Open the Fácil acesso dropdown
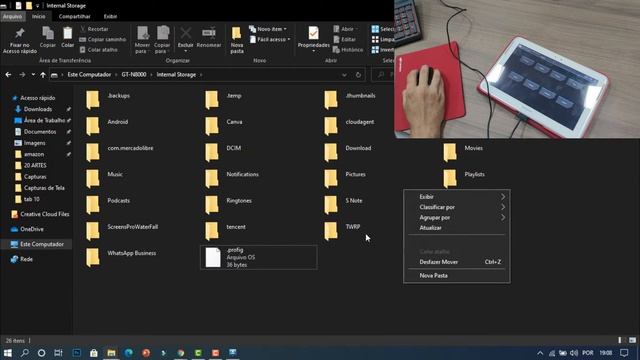 (x=269, y=39)
